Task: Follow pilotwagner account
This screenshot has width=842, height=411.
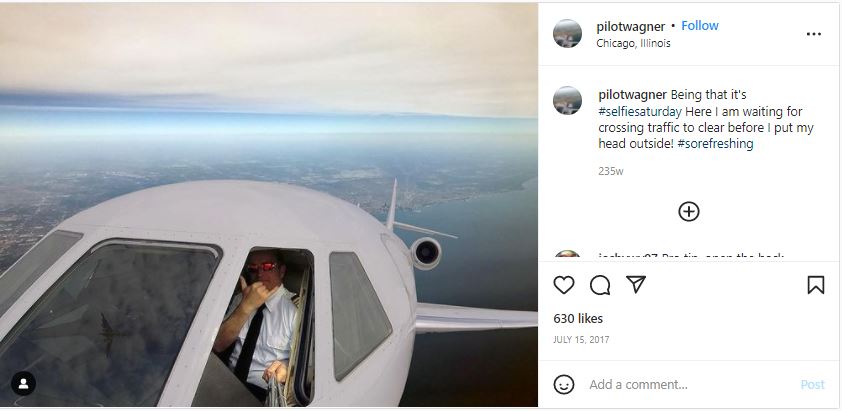Action: click(x=700, y=26)
